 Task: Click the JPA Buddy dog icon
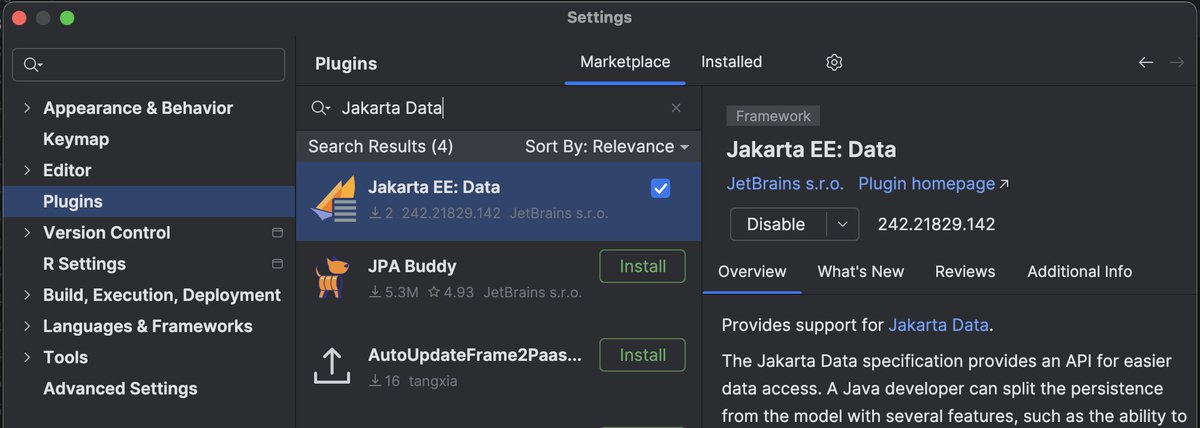(330, 278)
